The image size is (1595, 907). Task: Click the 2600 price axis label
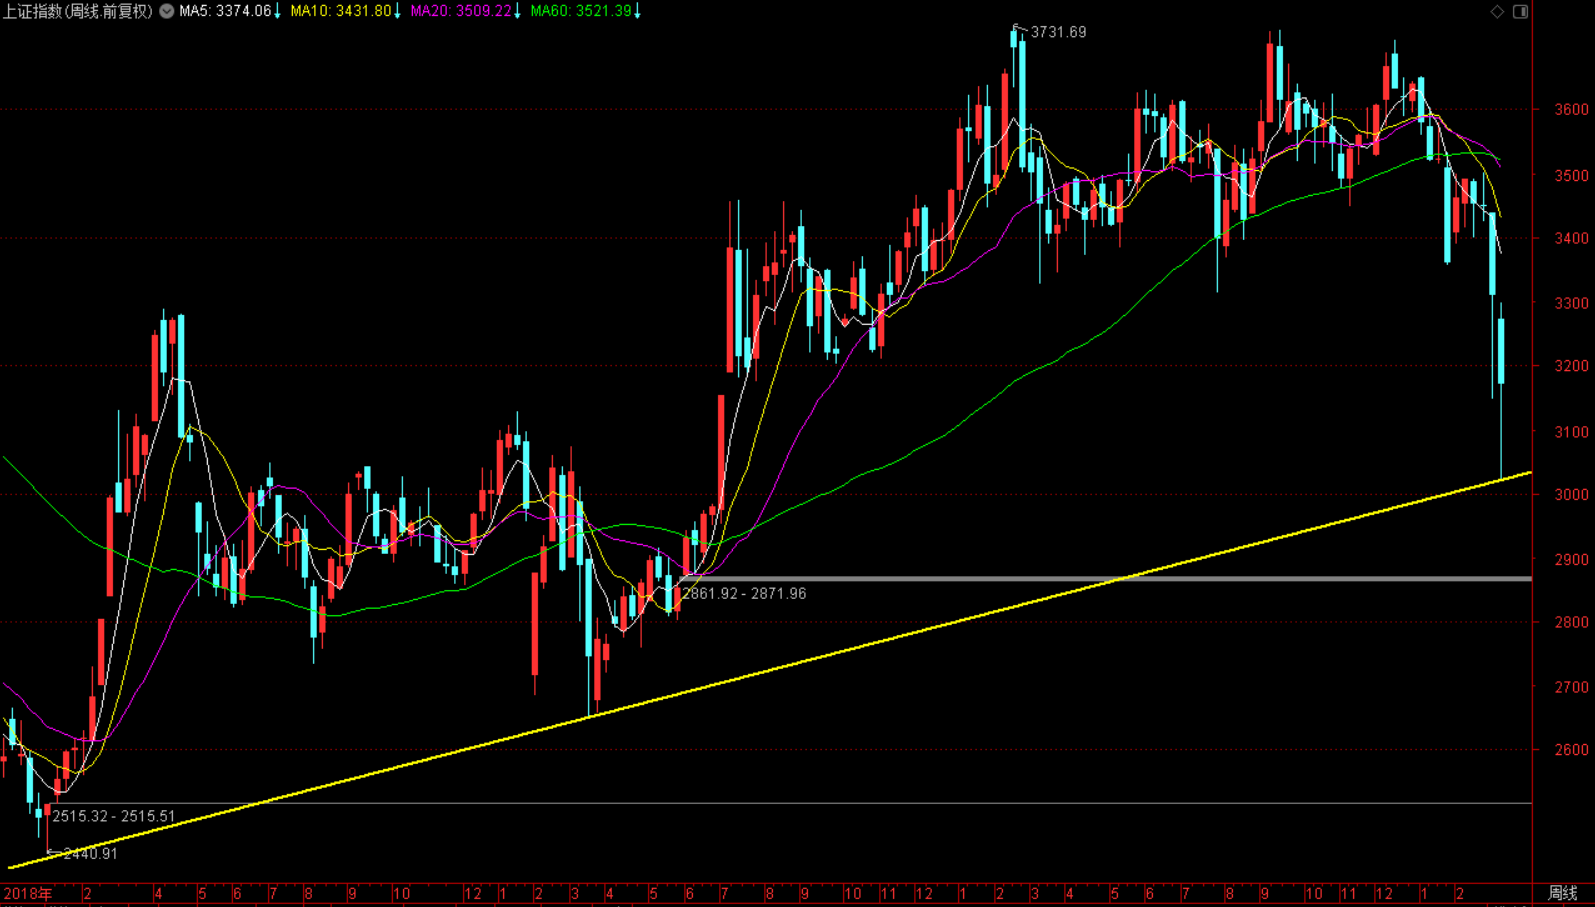(x=1571, y=750)
